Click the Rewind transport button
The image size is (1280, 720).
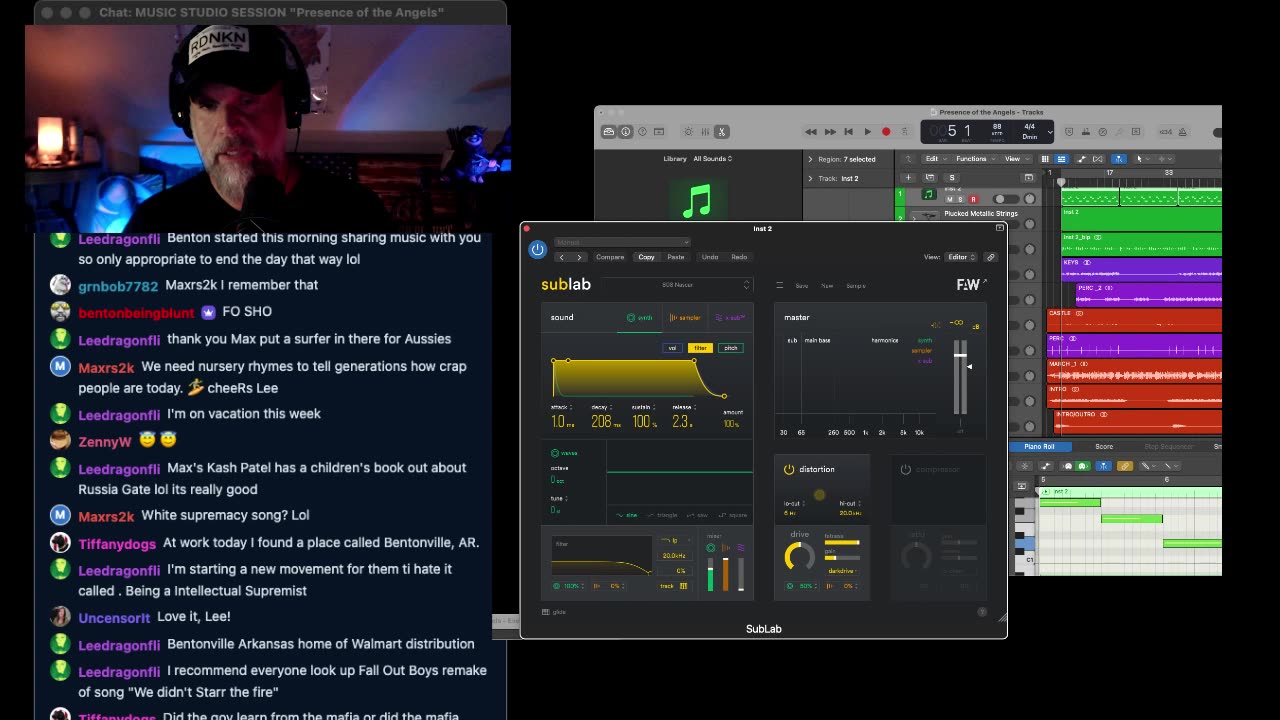(x=811, y=131)
